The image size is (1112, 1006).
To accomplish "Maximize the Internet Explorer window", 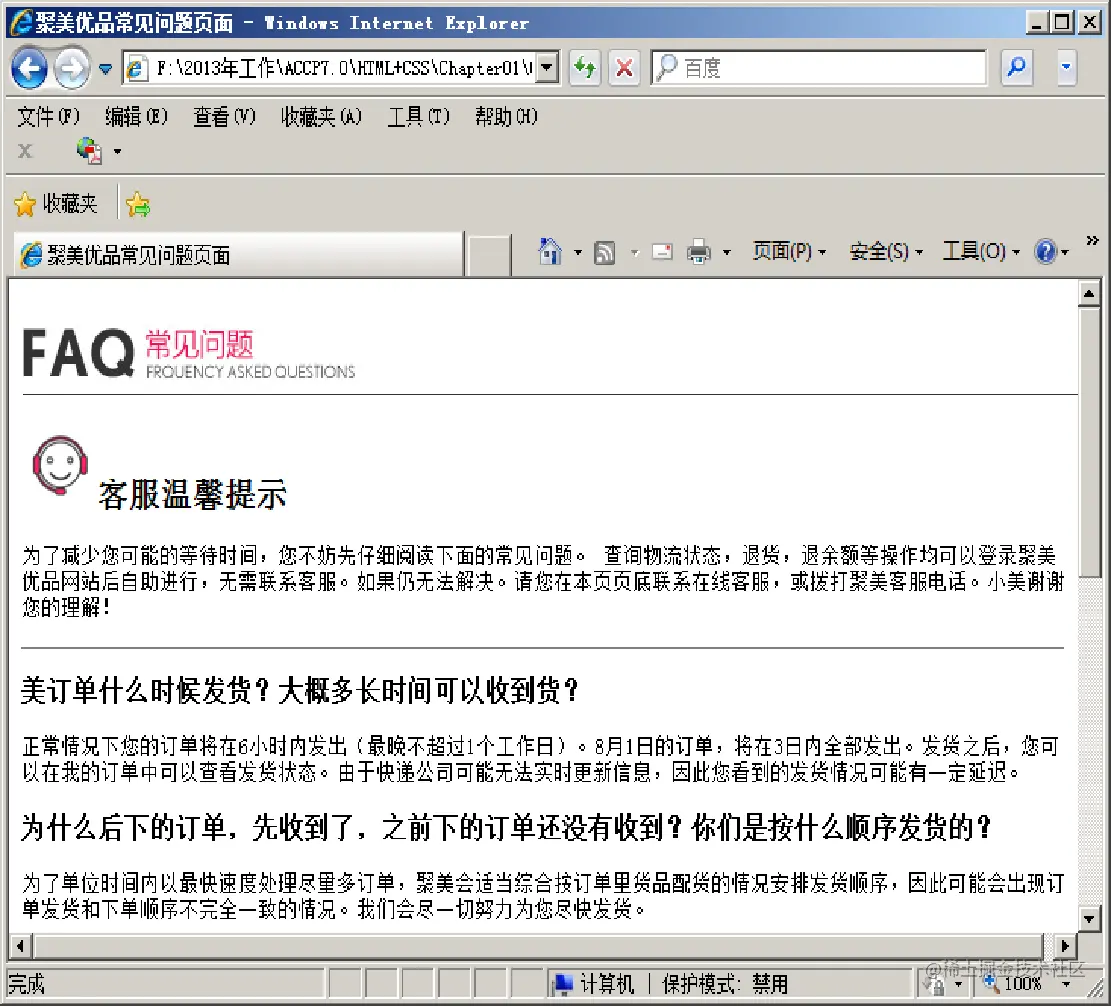I will pos(1062,23).
